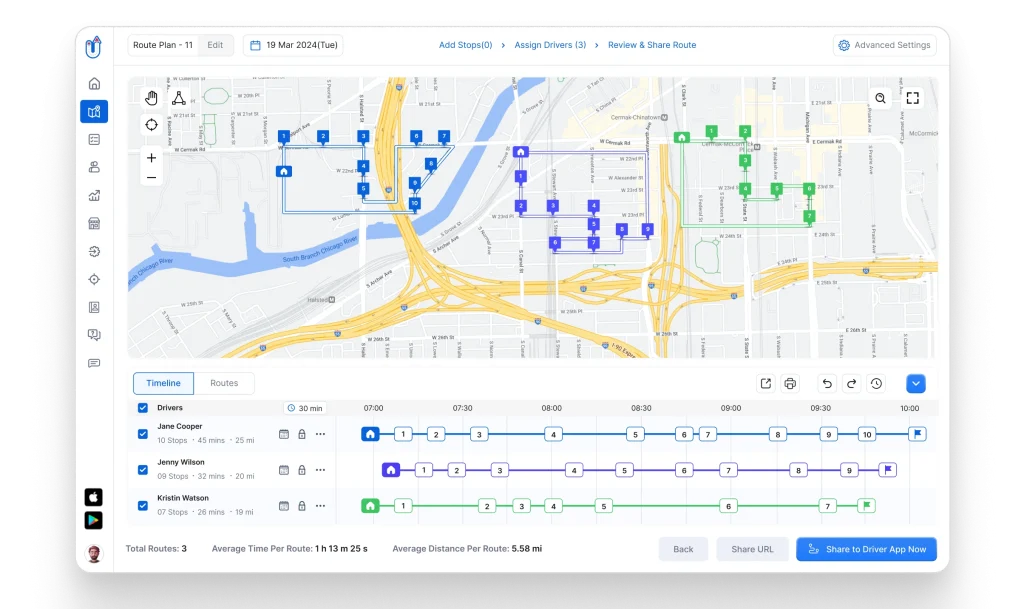1024x609 pixels.
Task: Expand map to fullscreen
Action: 913,98
